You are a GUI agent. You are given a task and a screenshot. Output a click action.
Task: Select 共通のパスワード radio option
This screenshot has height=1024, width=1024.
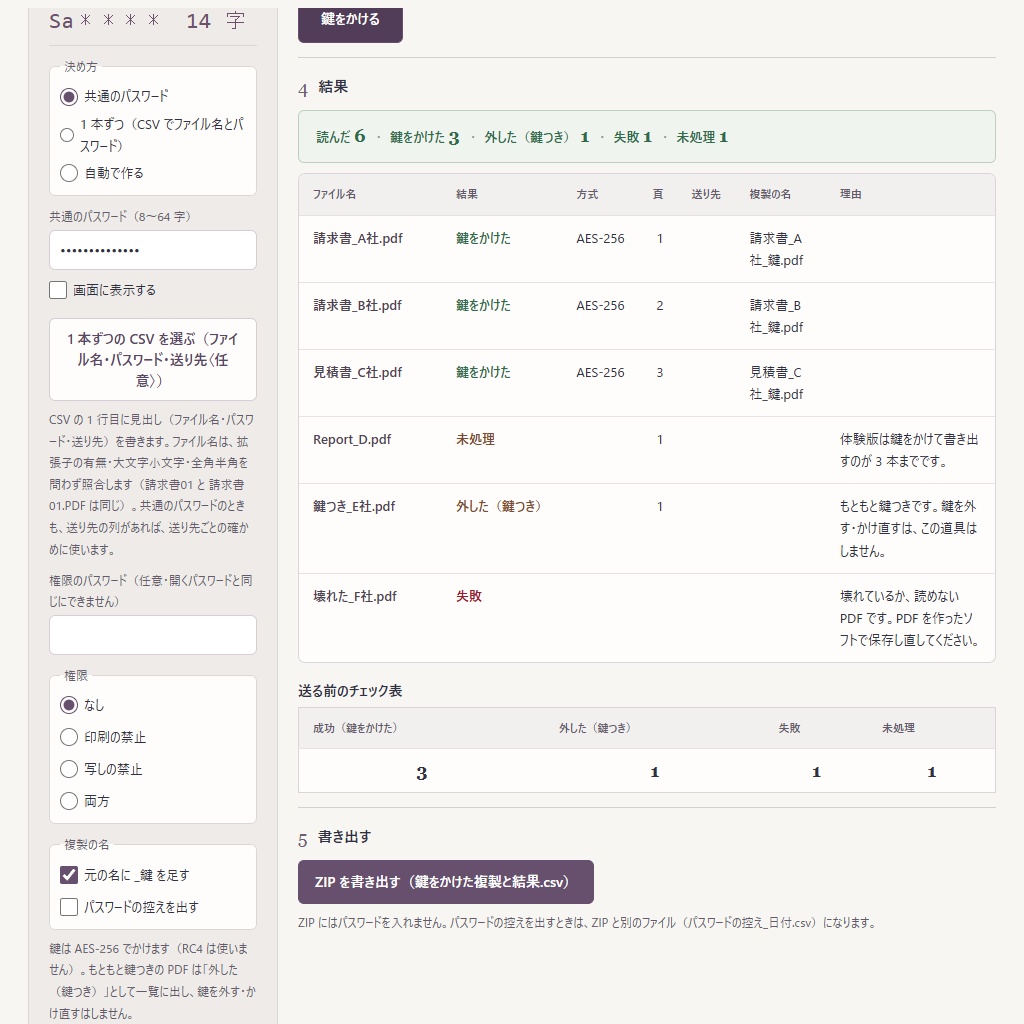(69, 97)
